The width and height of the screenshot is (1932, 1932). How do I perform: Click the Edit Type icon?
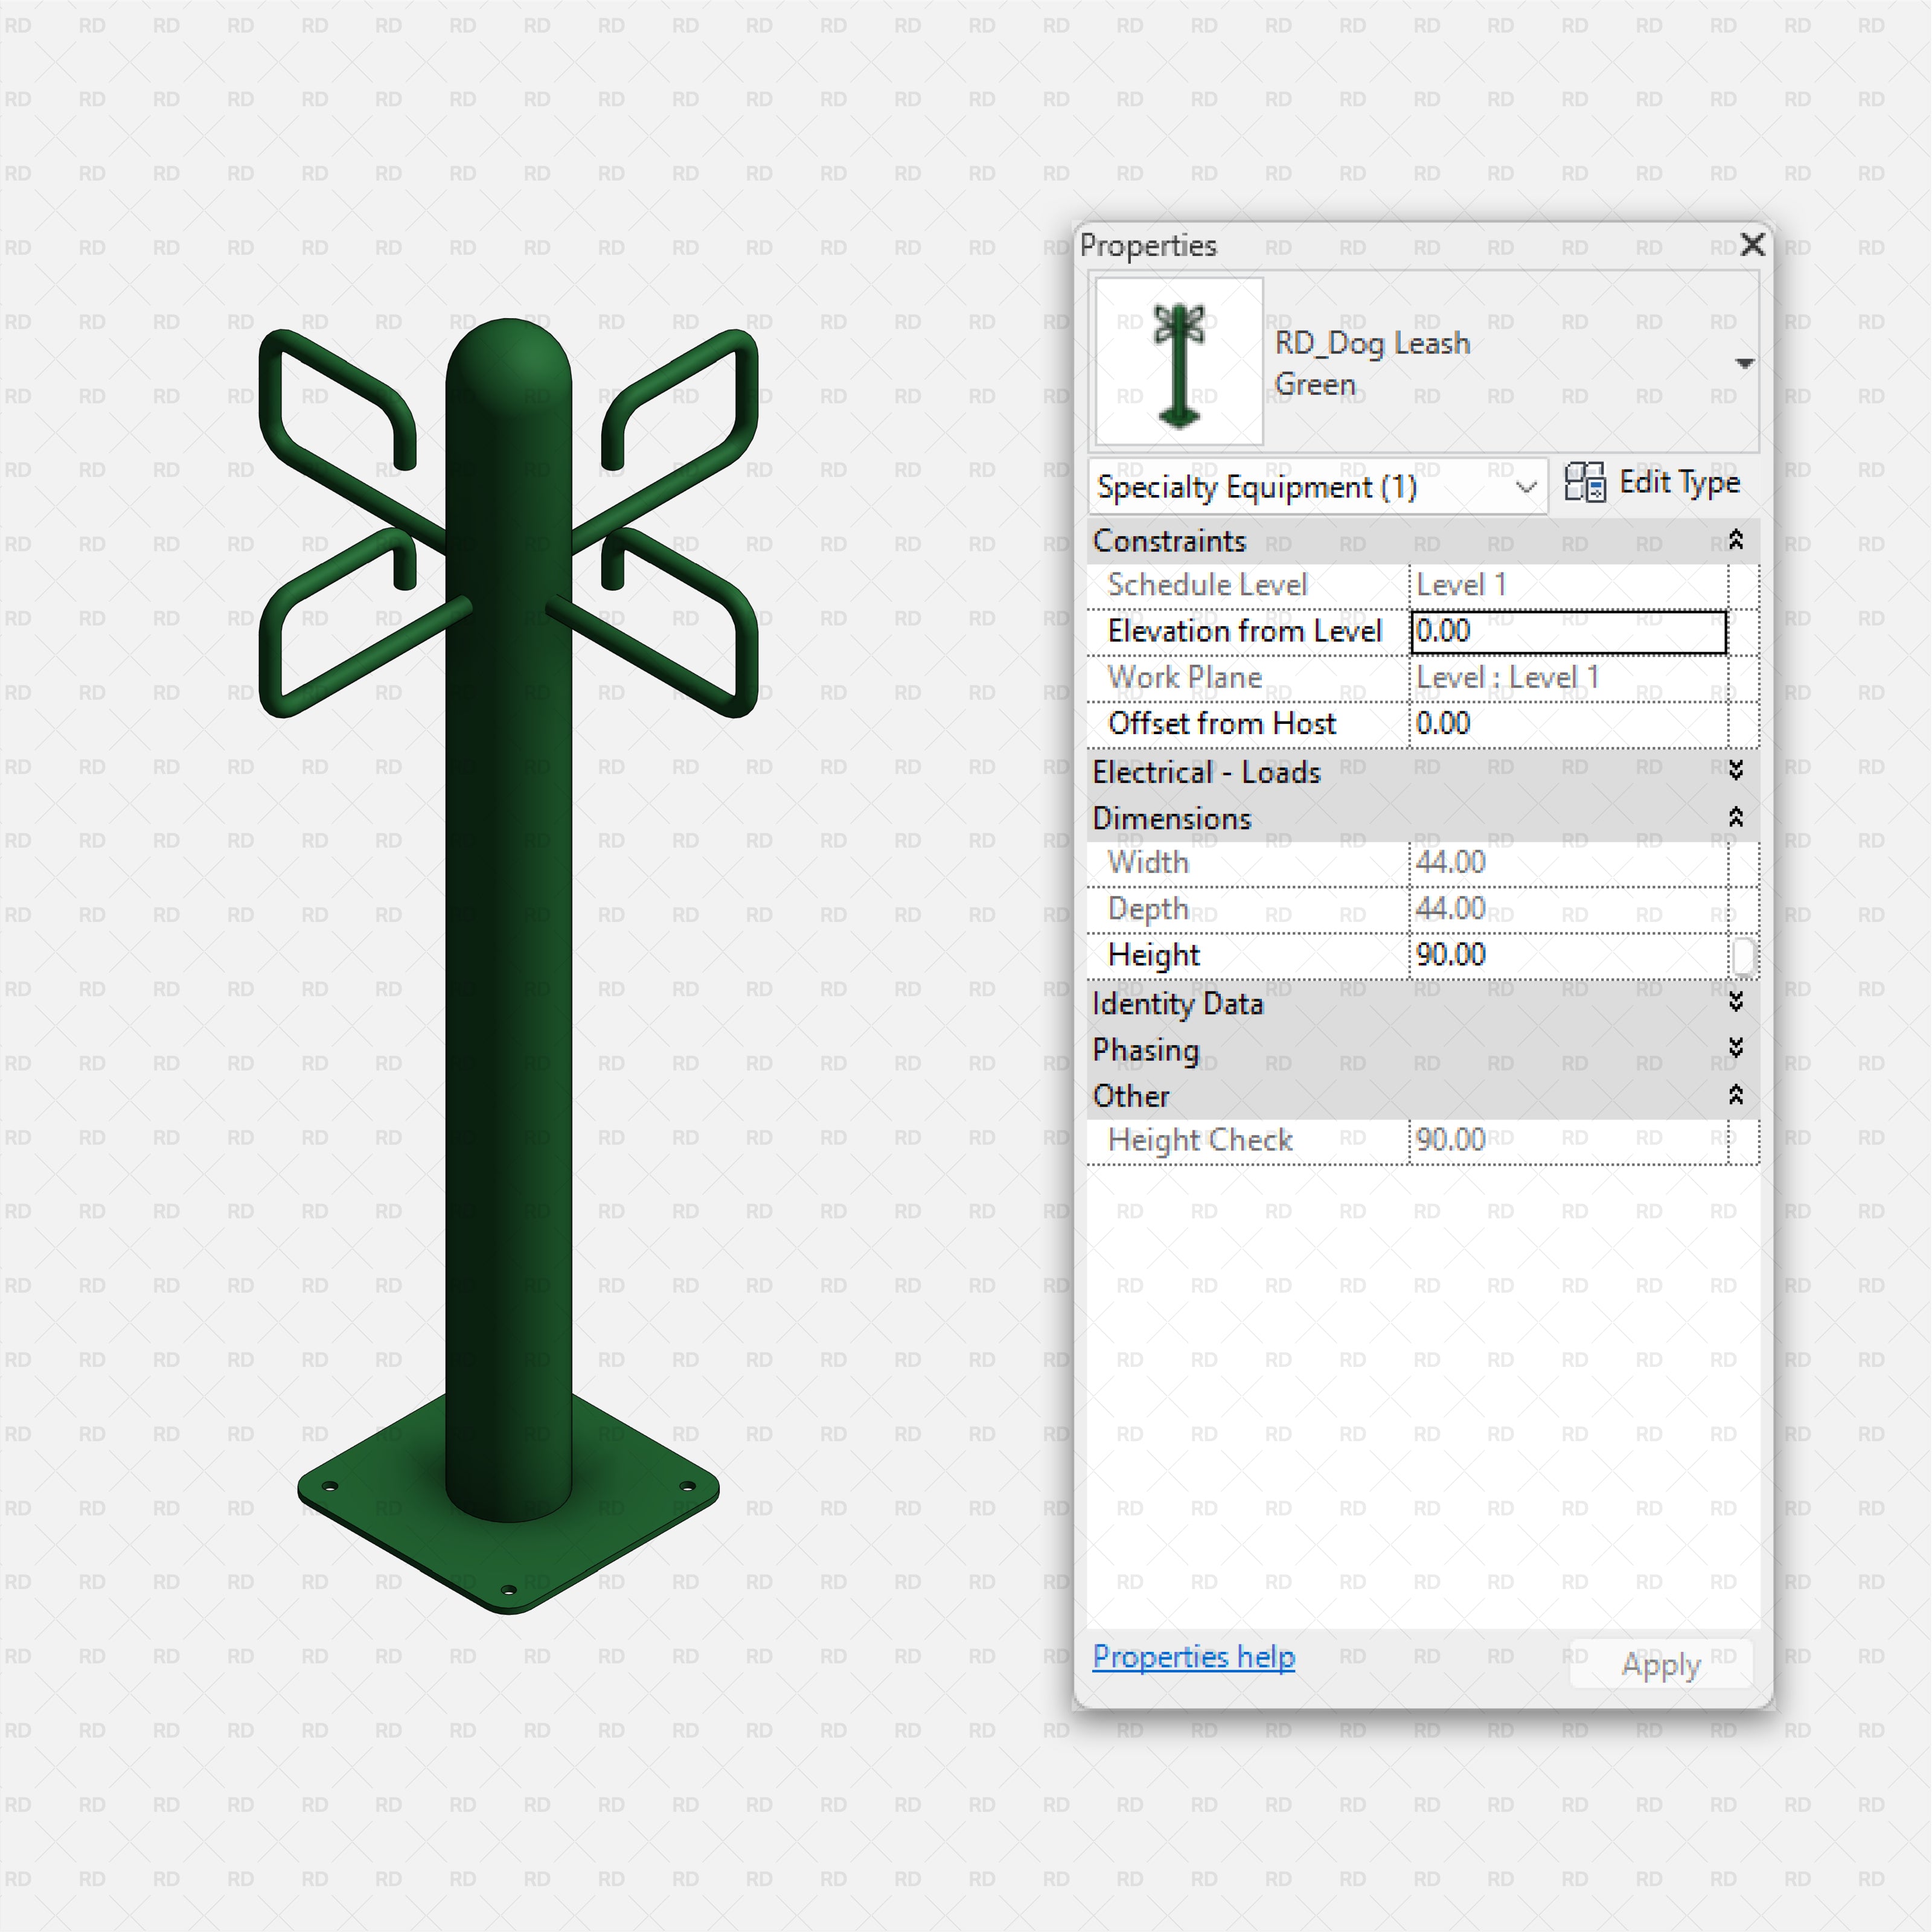click(1585, 482)
